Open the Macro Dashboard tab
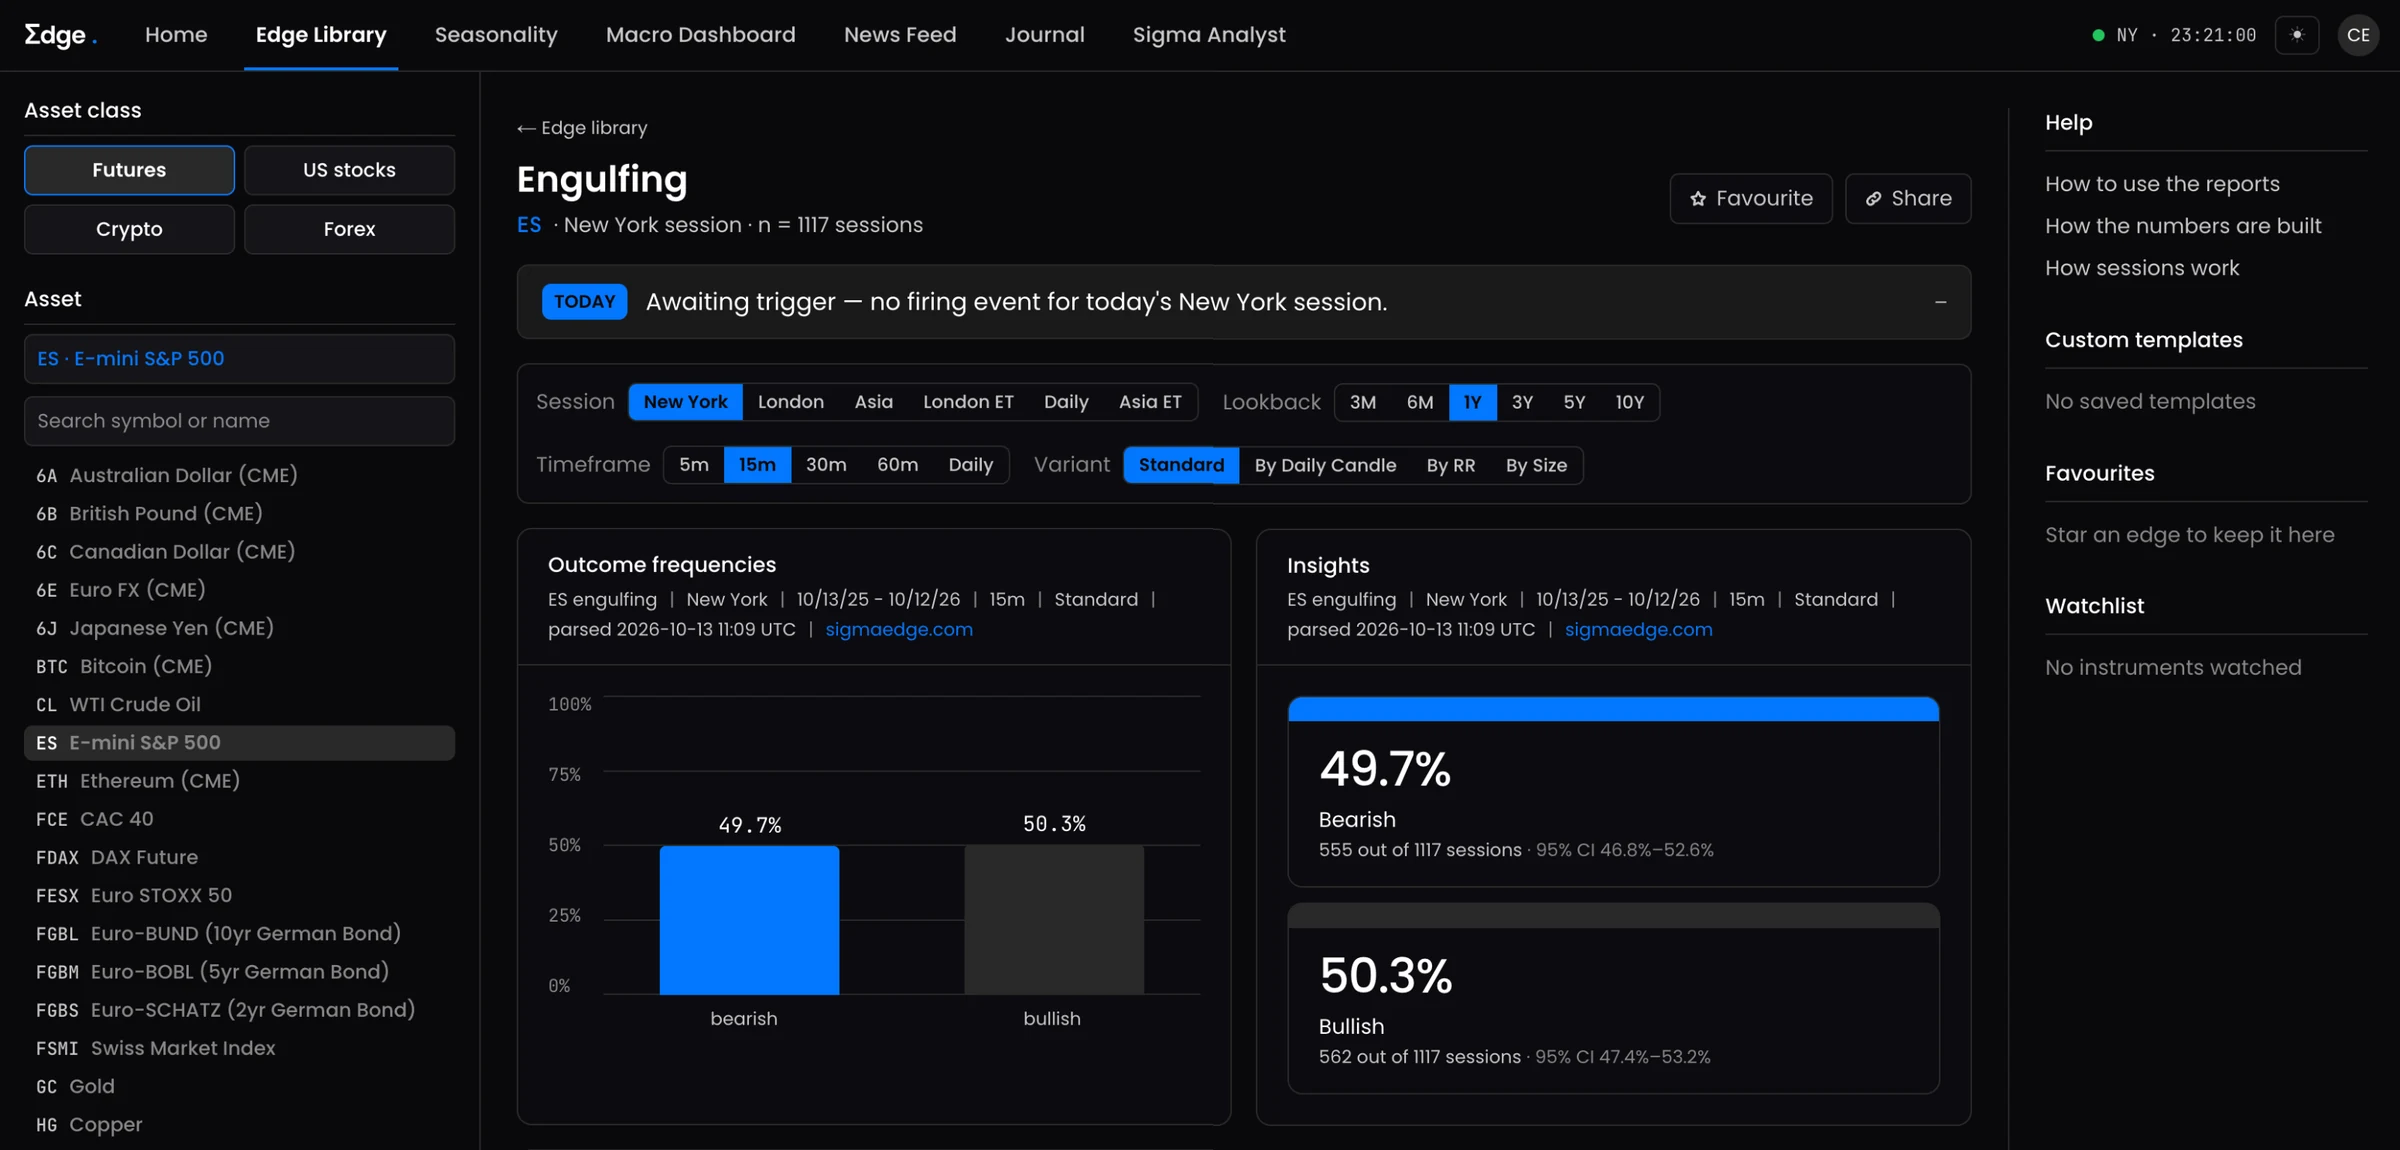The width and height of the screenshot is (2400, 1150). pos(701,35)
